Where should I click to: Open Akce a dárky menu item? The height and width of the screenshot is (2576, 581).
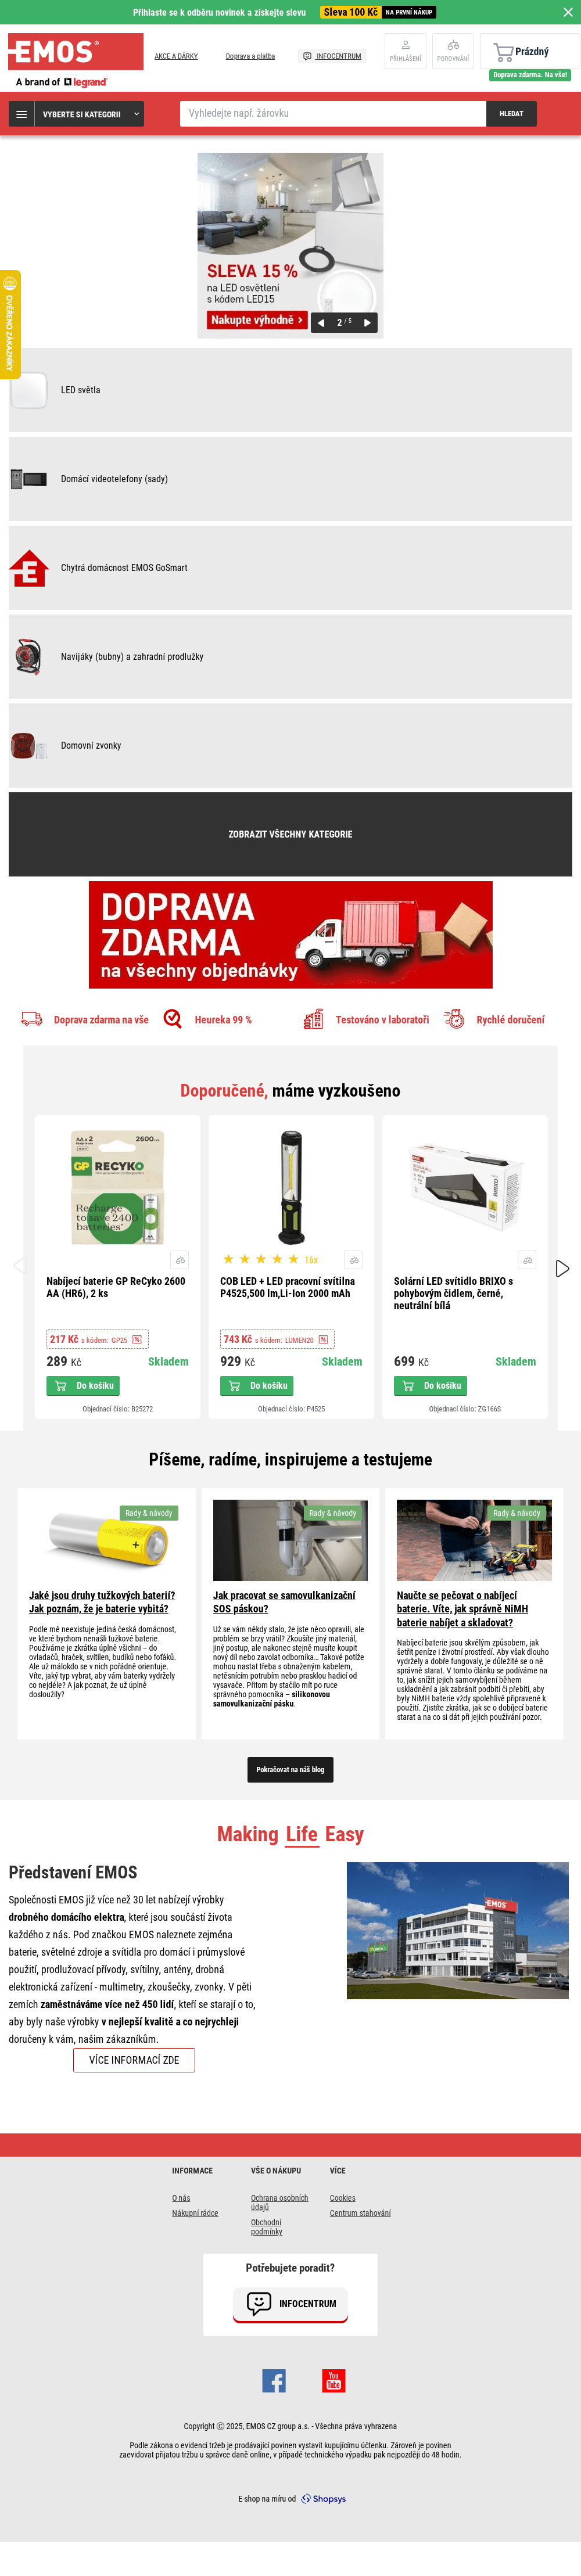click(176, 56)
